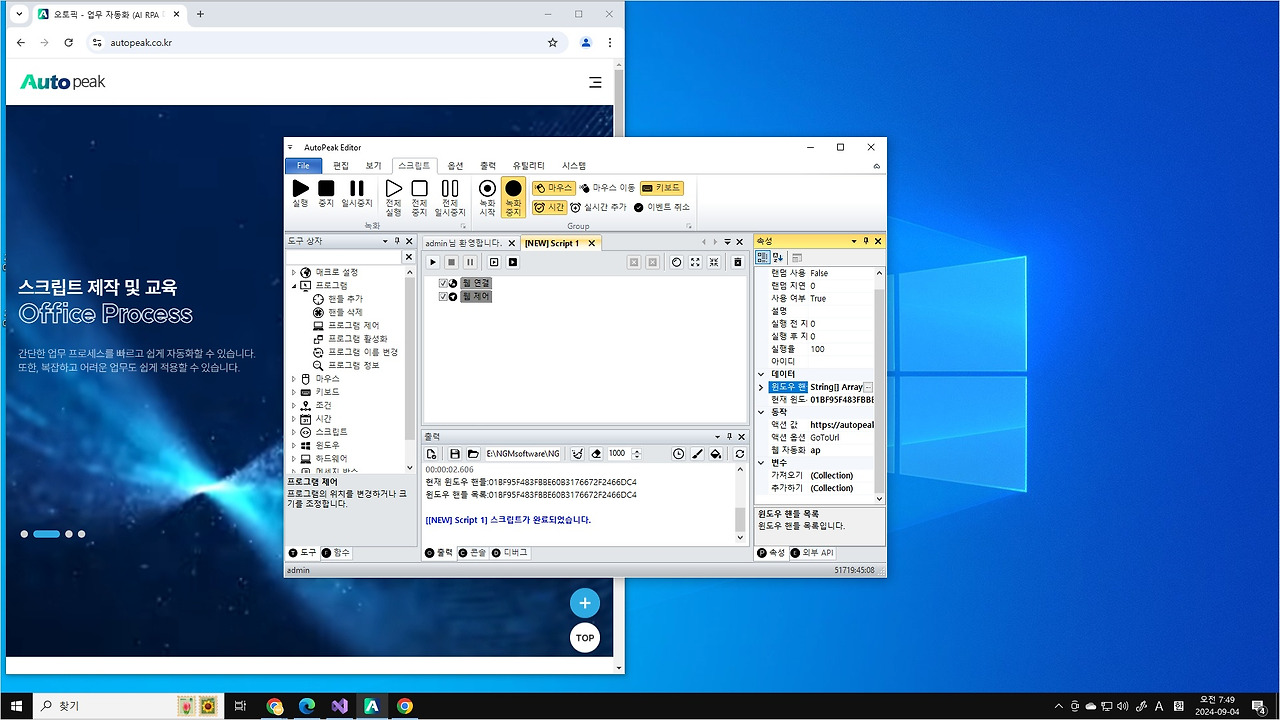This screenshot has height=720, width=1280.
Task: Open the 시스템 ribbon tab
Action: point(574,165)
